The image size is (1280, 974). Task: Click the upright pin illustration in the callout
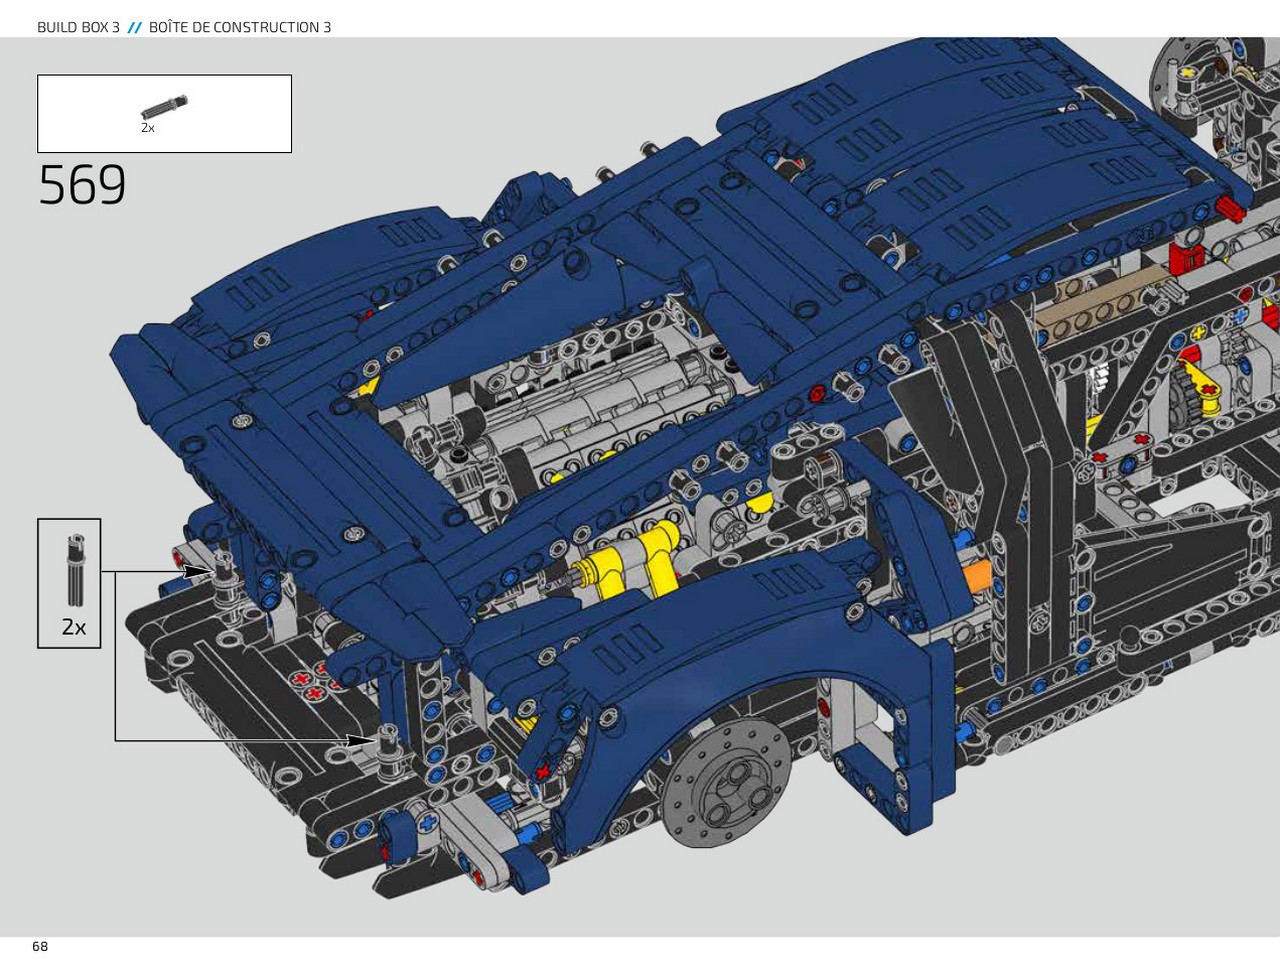[x=75, y=571]
